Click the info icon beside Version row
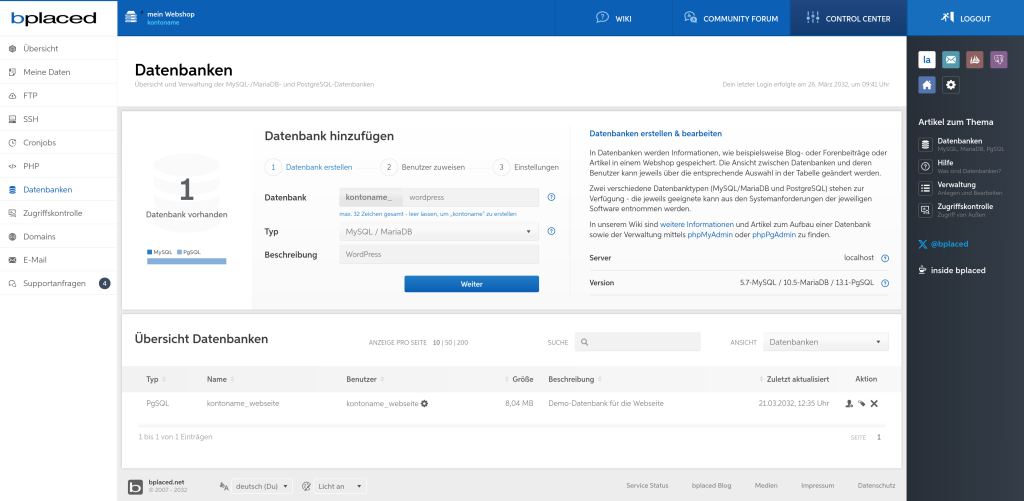Viewport: 1024px width, 501px height. 885,283
